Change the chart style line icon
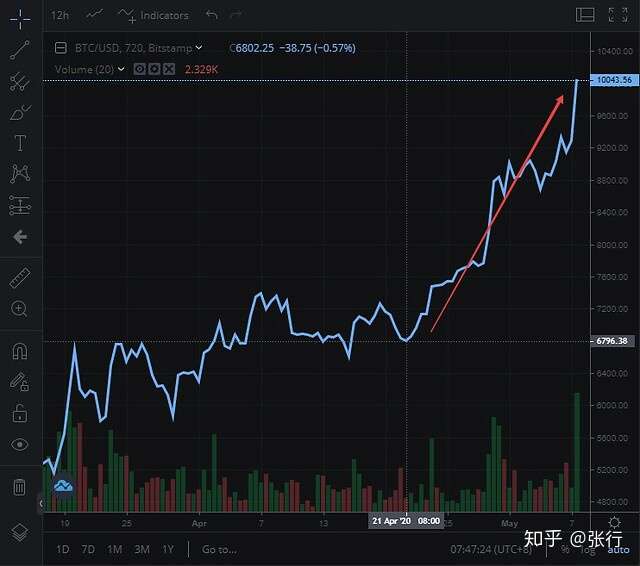 tap(95, 15)
